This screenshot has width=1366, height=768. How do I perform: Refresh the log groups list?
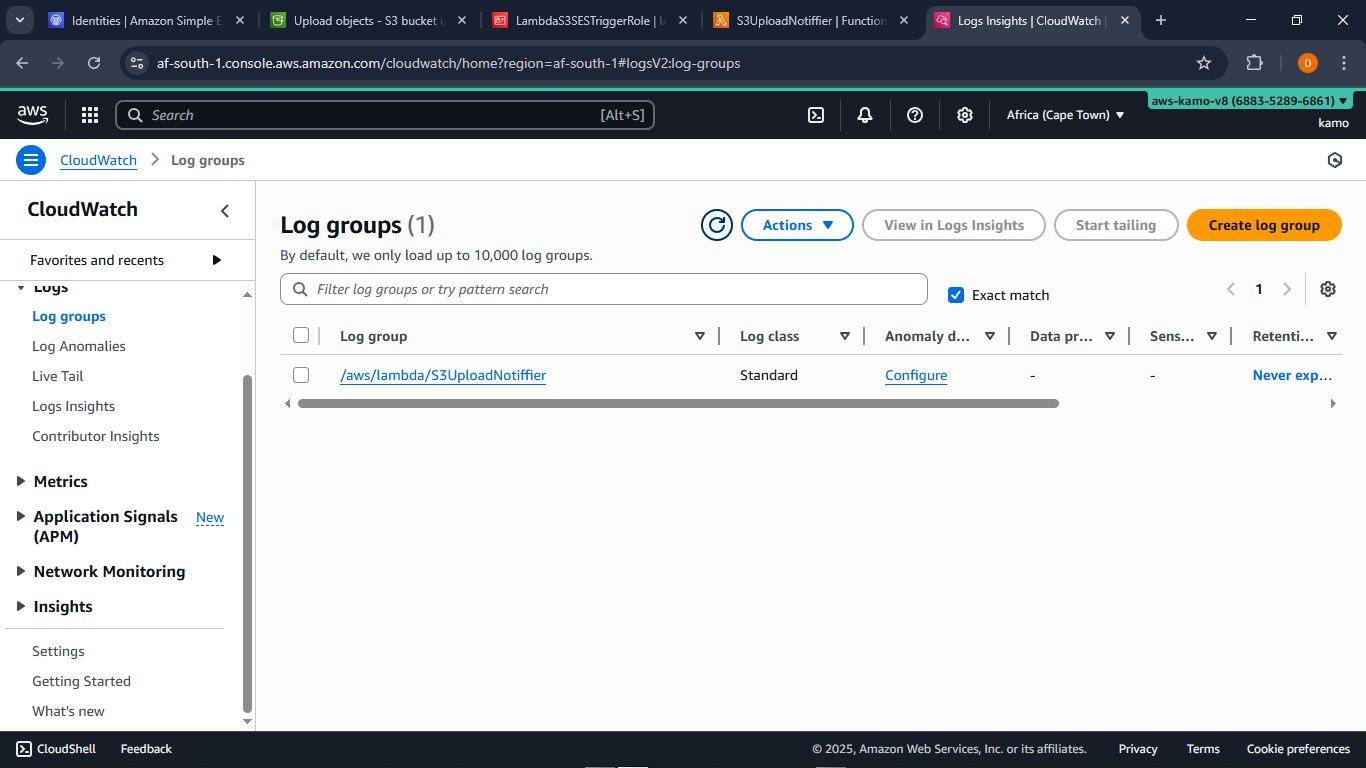click(716, 225)
